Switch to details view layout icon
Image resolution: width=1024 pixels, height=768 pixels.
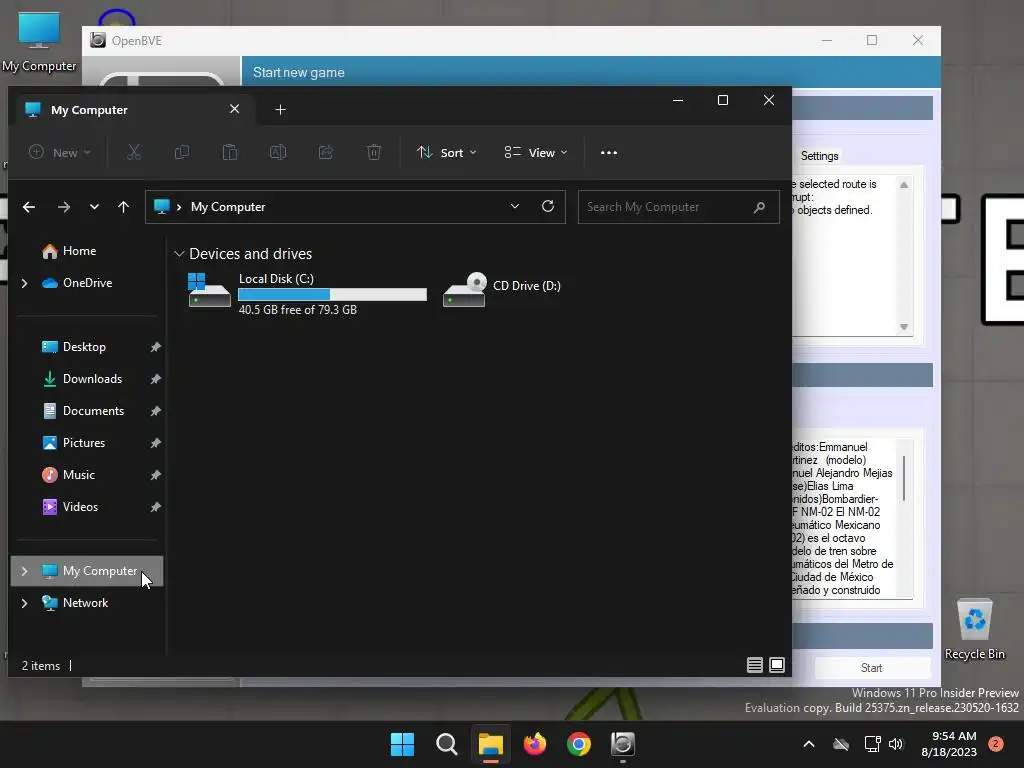(x=754, y=665)
